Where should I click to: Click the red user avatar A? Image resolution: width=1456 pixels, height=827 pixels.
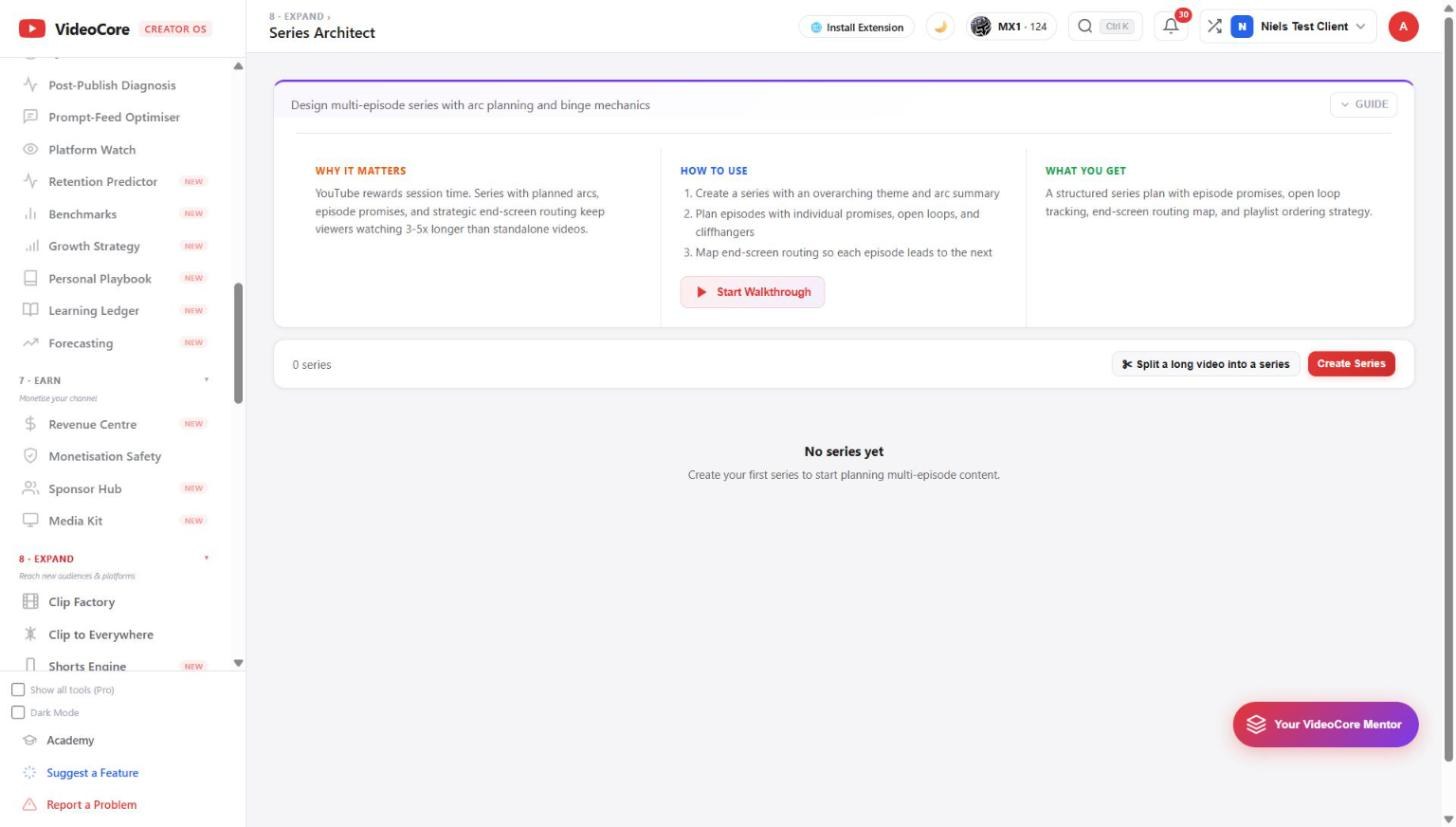click(x=1403, y=27)
